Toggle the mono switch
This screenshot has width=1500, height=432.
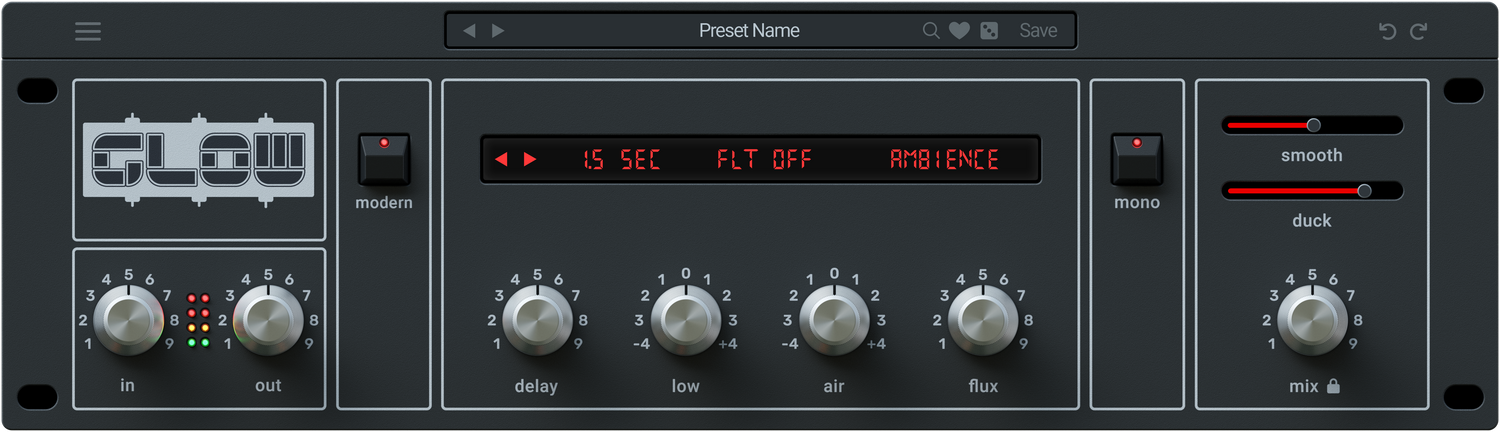click(1137, 159)
